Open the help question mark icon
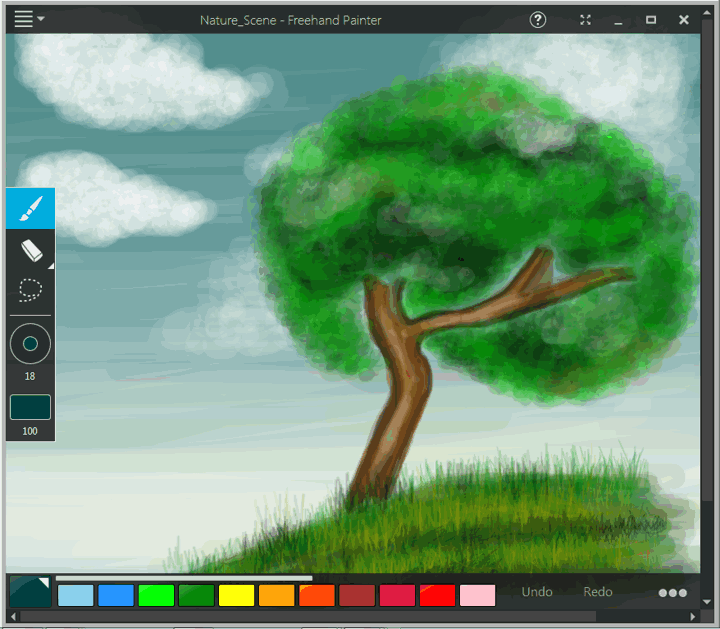The width and height of the screenshot is (720, 629). coord(538,20)
